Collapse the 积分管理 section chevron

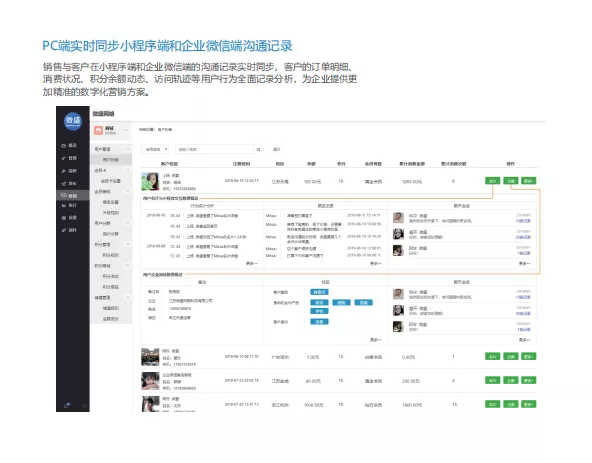tap(128, 244)
